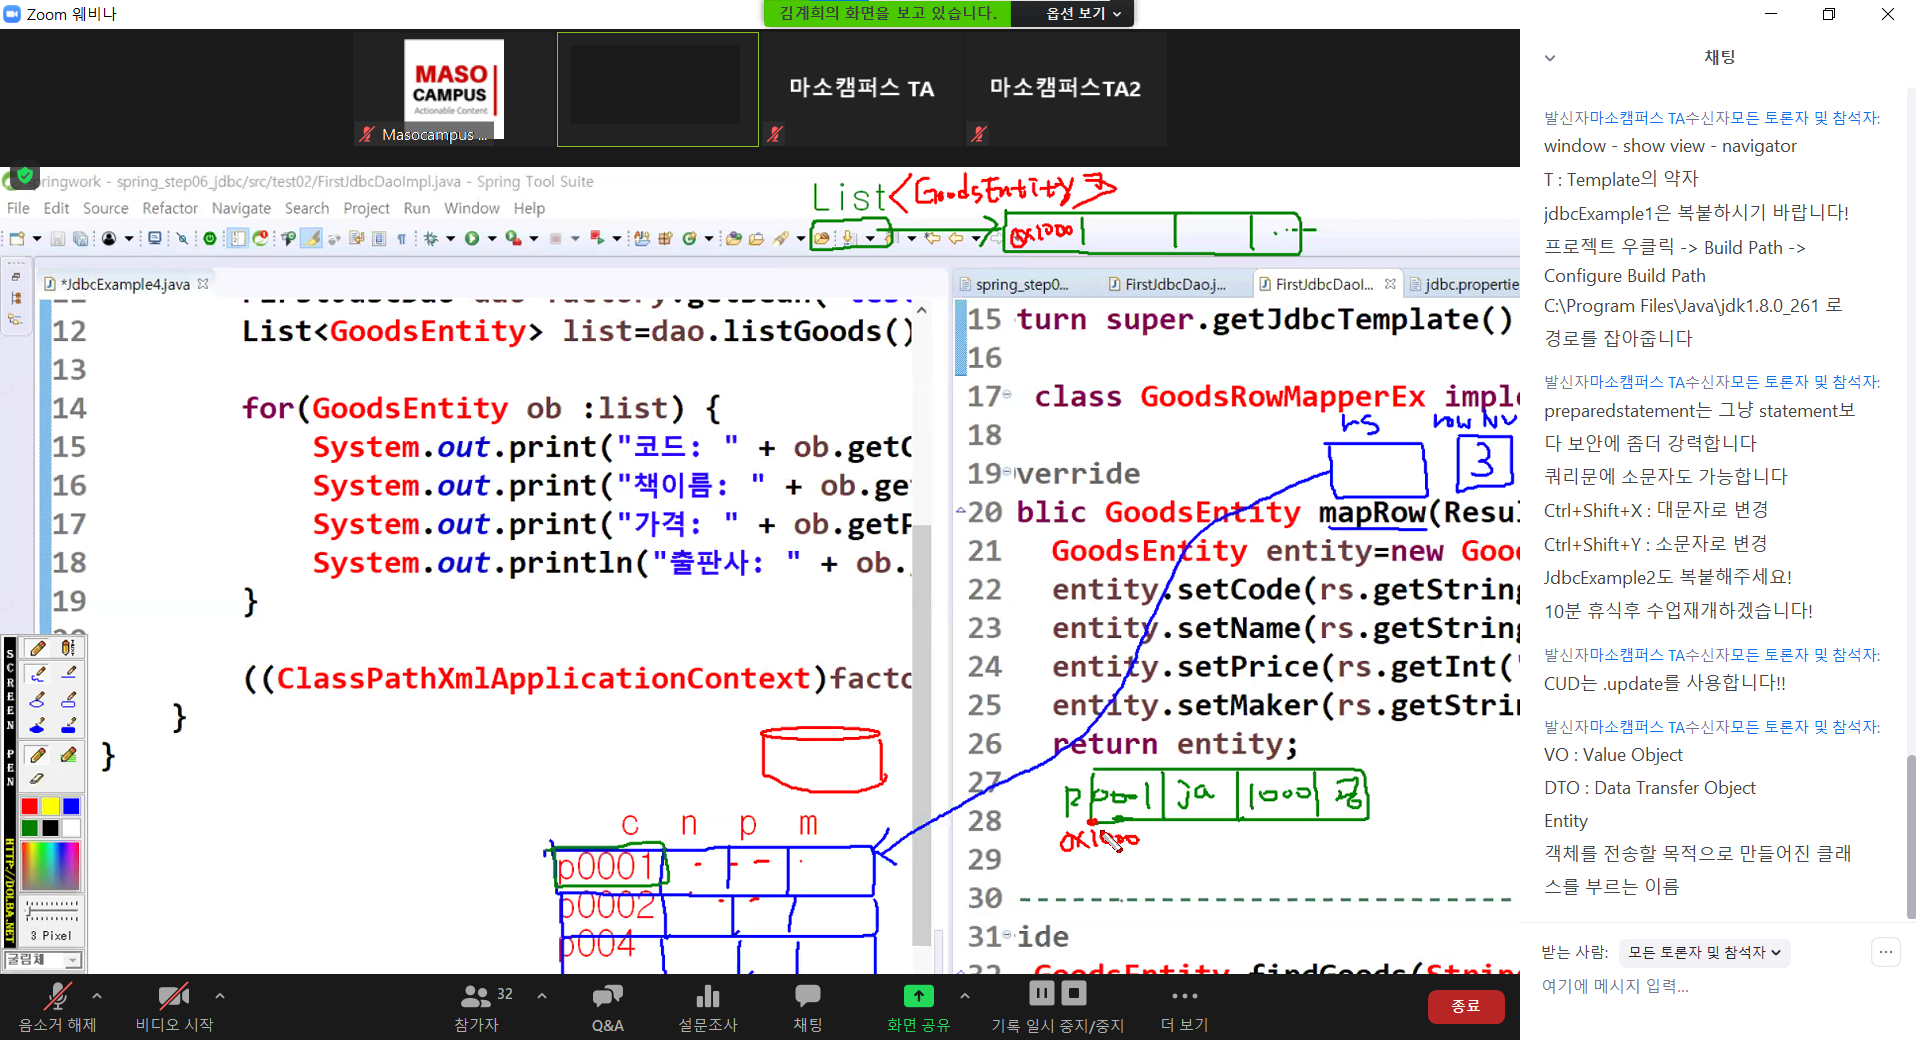
Task: Stop the recording
Action: (x=1074, y=993)
